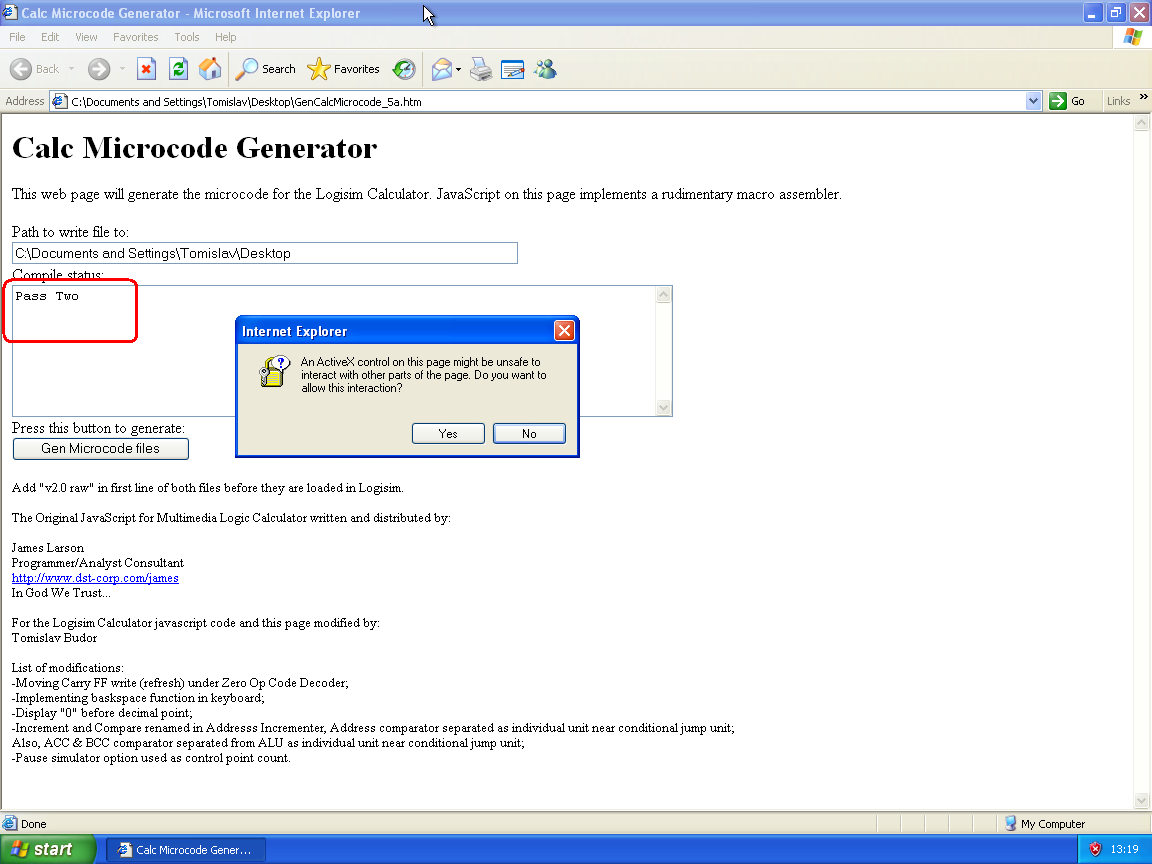Image resolution: width=1152 pixels, height=864 pixels.
Task: Click the Go button
Action: pyautogui.click(x=1068, y=101)
